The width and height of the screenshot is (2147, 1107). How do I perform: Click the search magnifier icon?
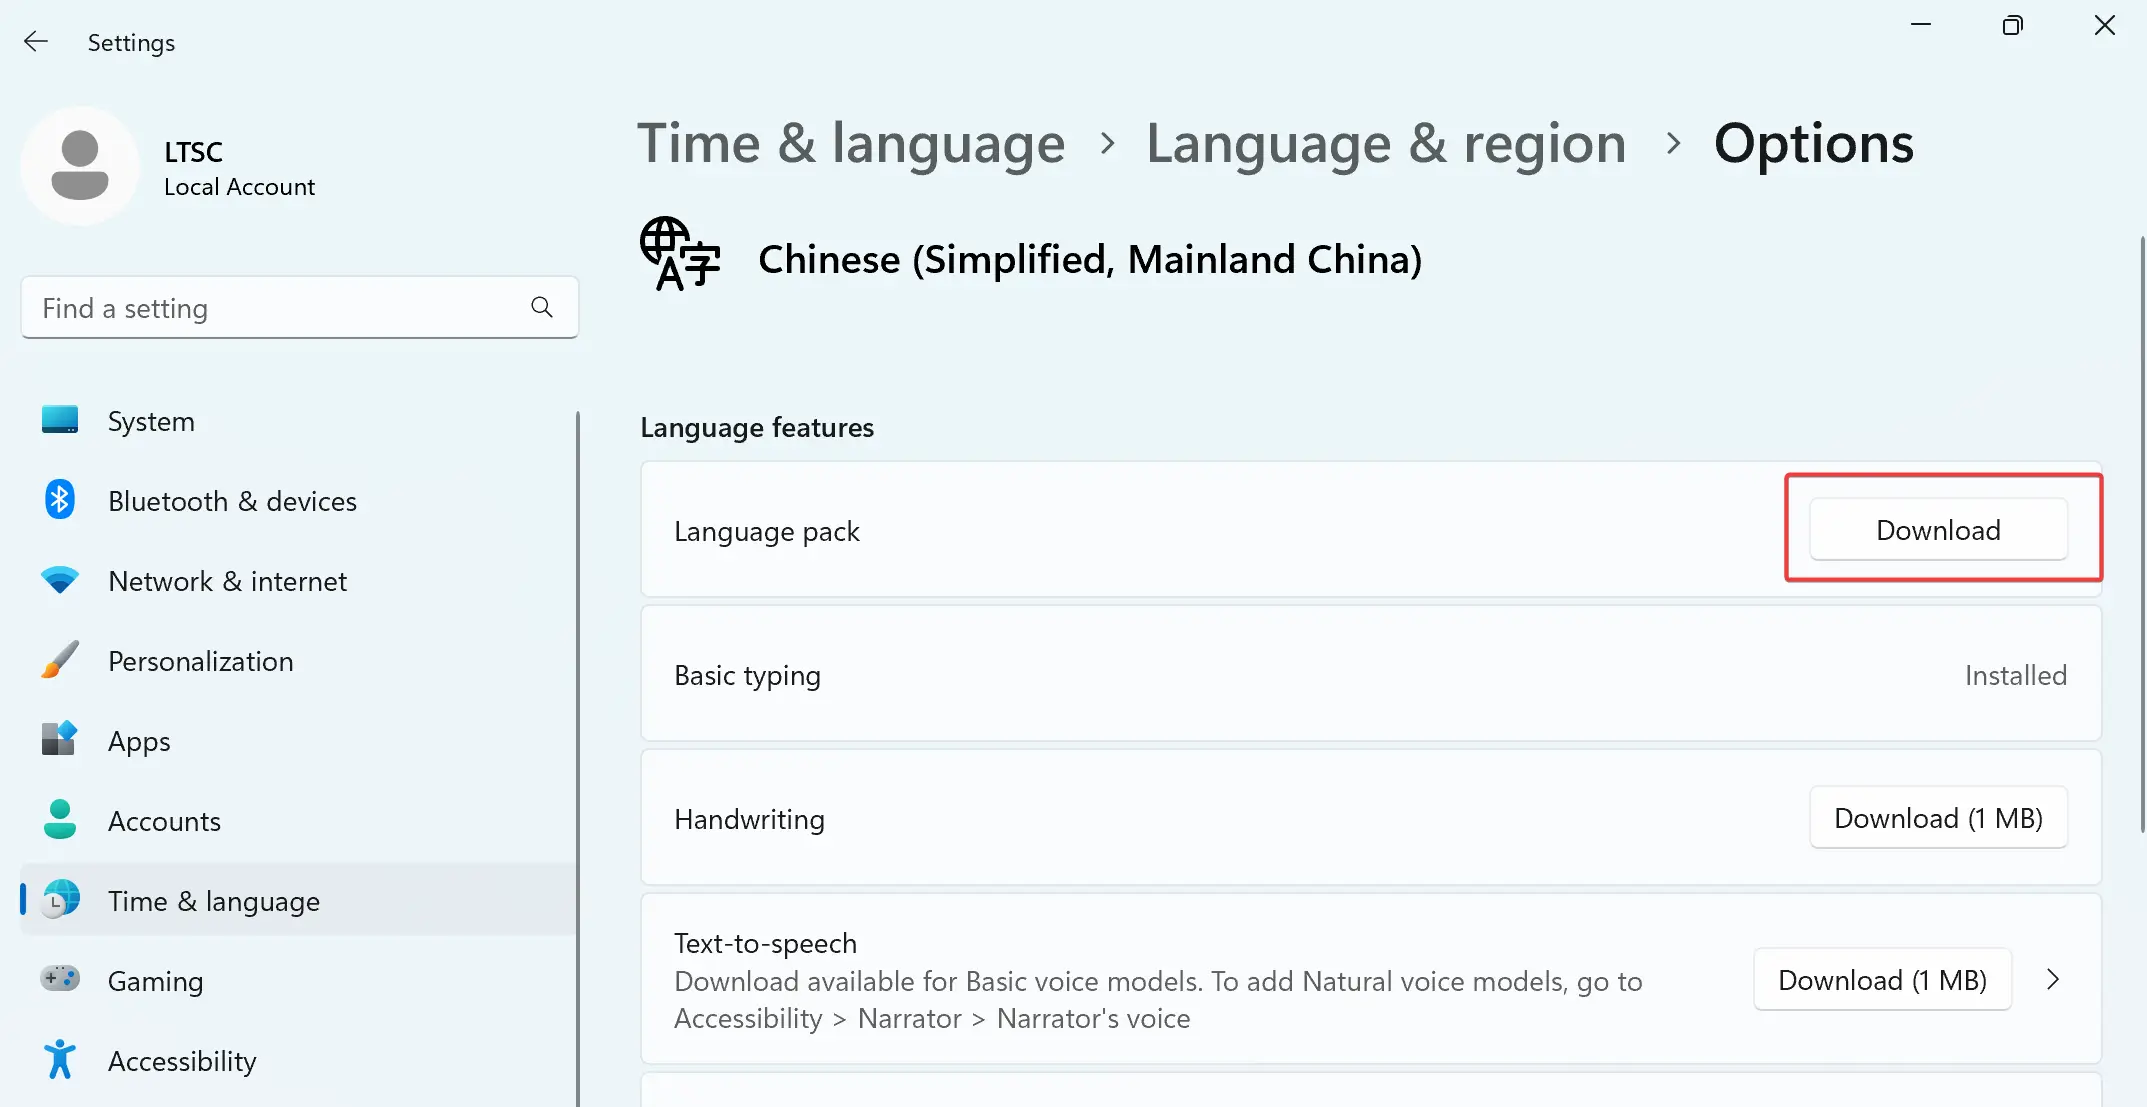click(x=541, y=307)
